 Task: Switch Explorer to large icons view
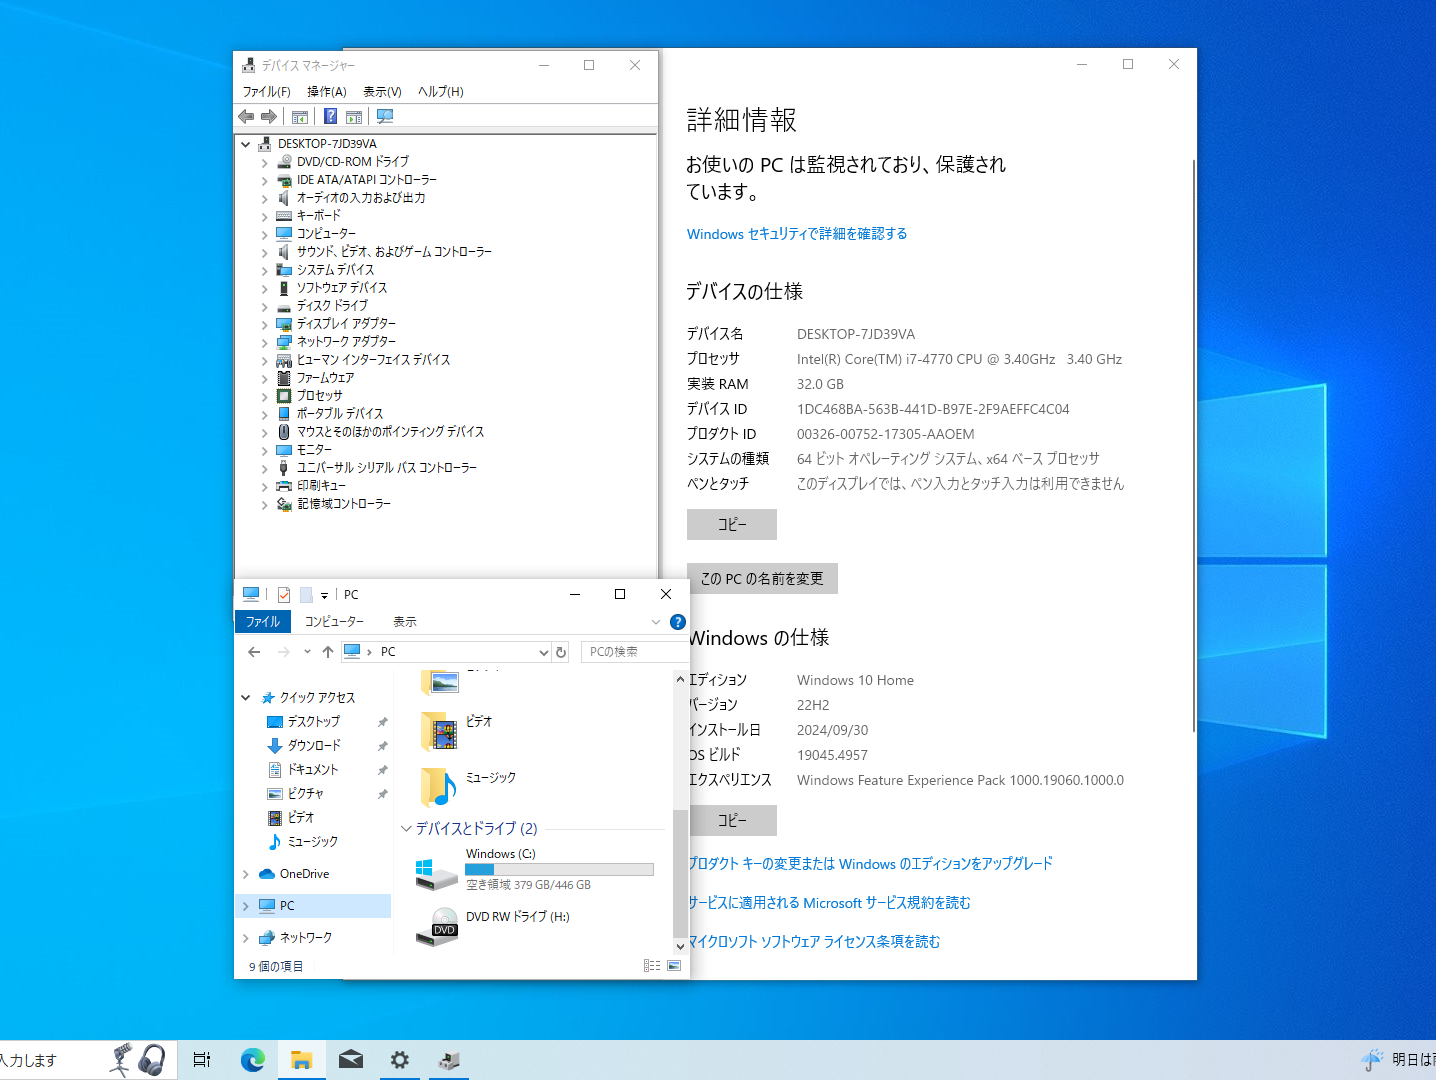(x=674, y=966)
